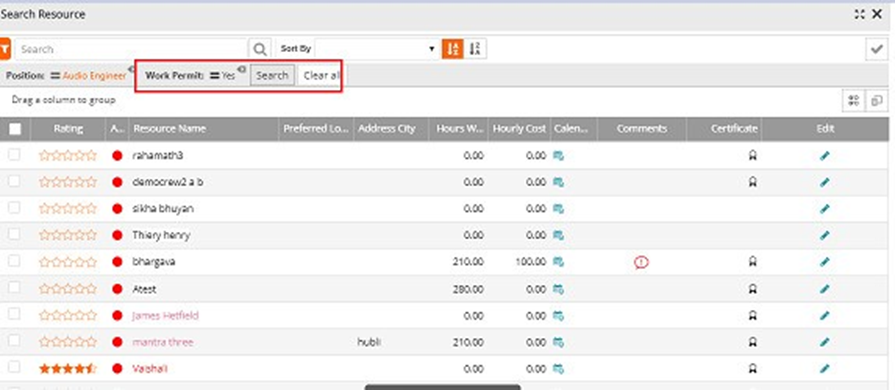Check the Thiery henry row checkbox
Screen dimensions: 895x390
[x=14, y=234]
